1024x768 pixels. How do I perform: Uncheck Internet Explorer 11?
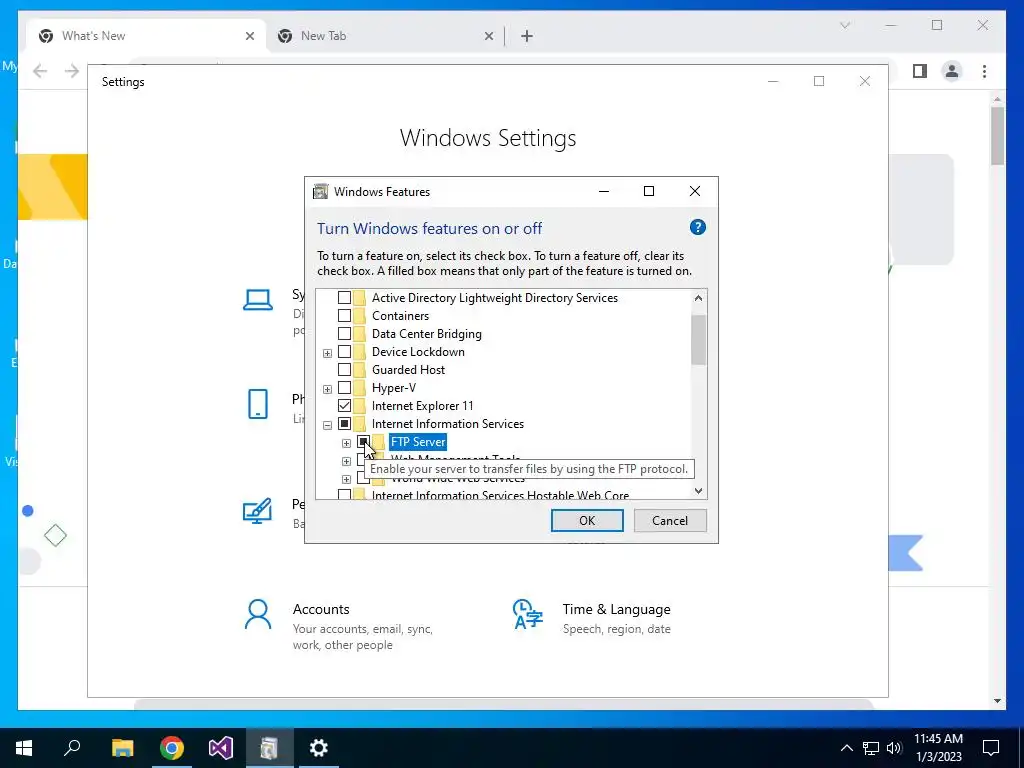(x=344, y=406)
